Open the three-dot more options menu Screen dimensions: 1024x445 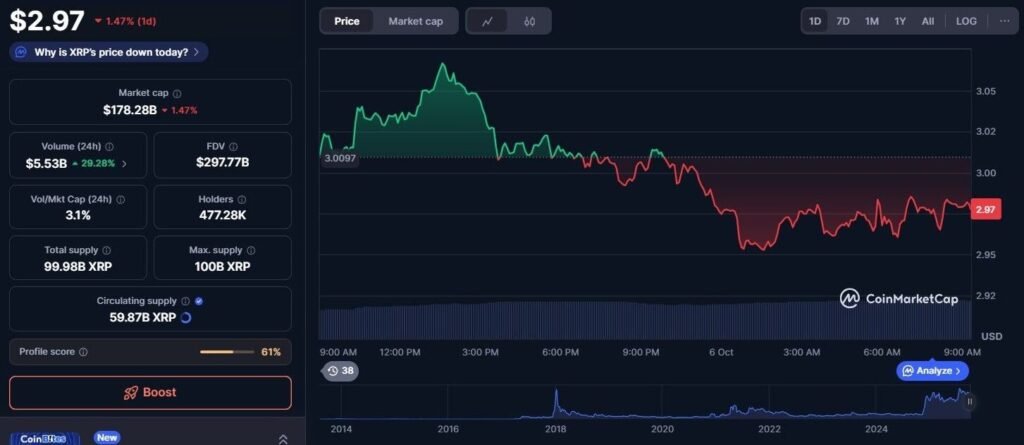1004,21
